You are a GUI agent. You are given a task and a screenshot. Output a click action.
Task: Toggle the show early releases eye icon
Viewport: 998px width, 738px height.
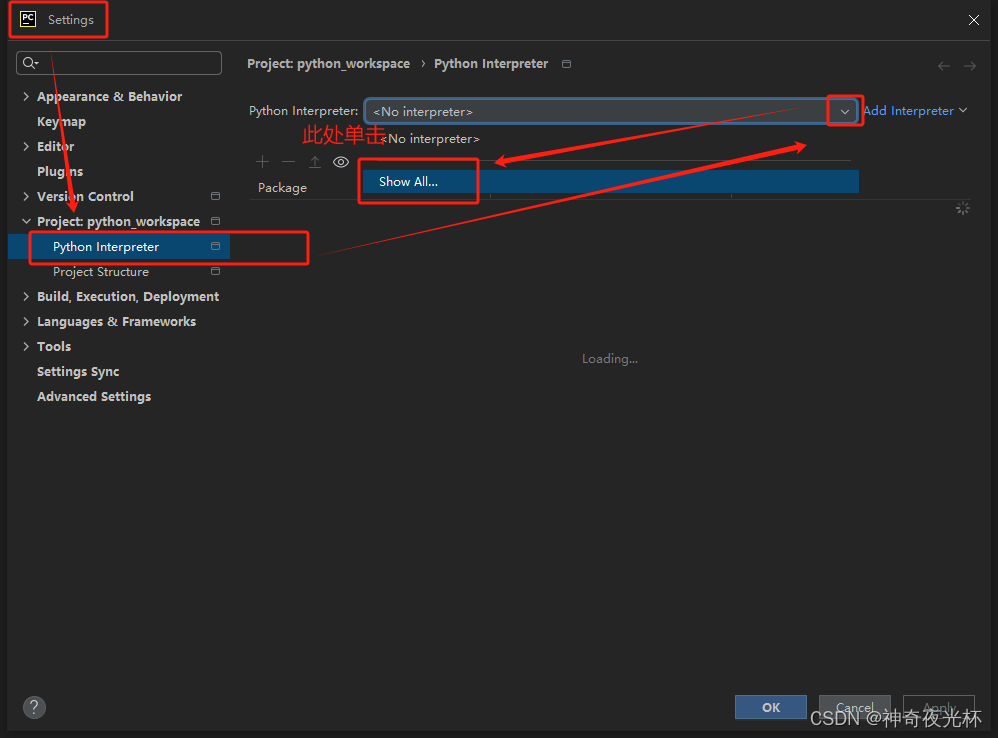click(341, 162)
